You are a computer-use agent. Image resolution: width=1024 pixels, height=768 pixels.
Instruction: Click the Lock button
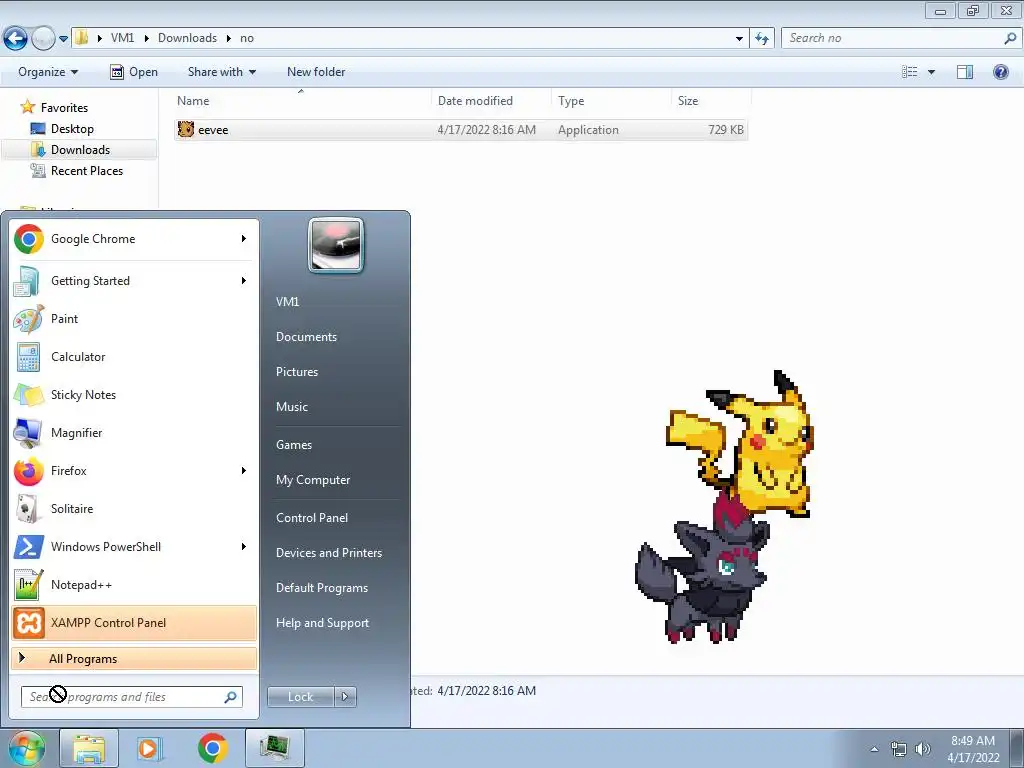click(x=301, y=697)
